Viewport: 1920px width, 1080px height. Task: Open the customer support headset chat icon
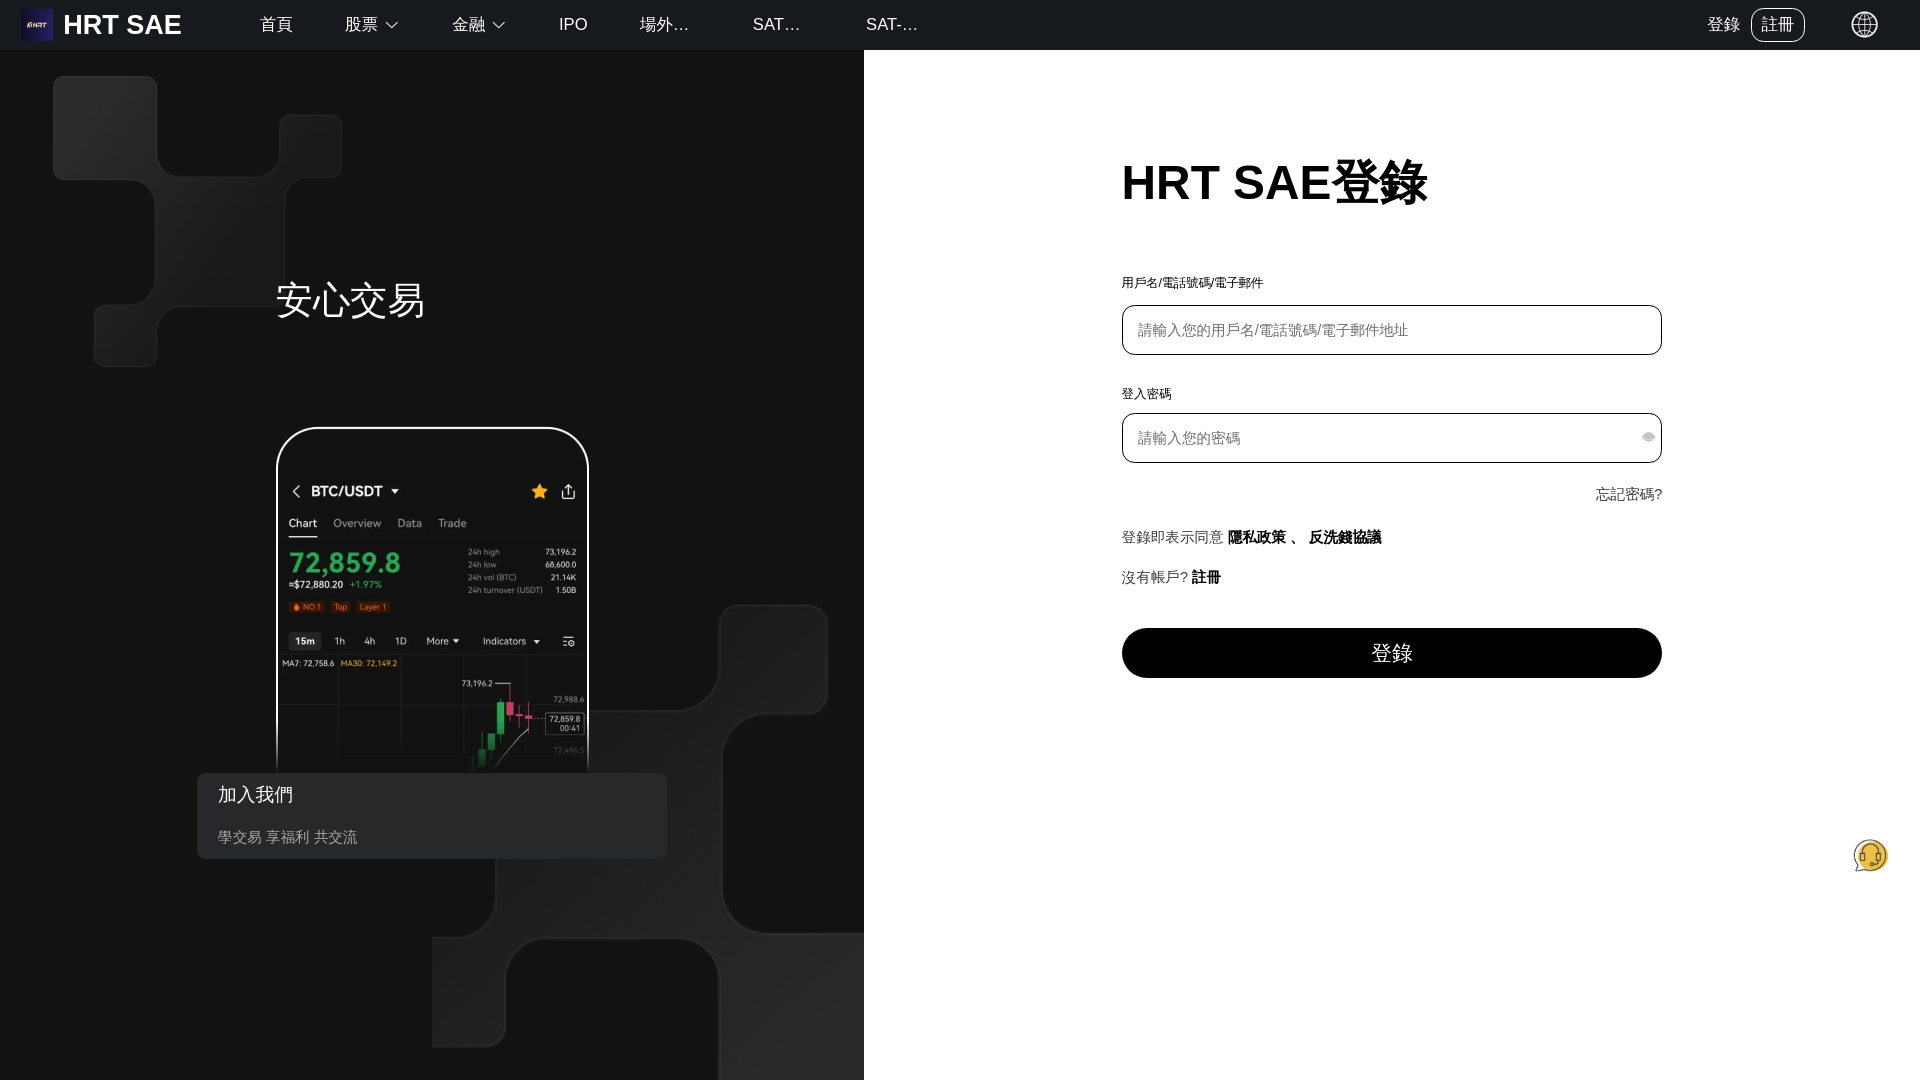(x=1870, y=856)
